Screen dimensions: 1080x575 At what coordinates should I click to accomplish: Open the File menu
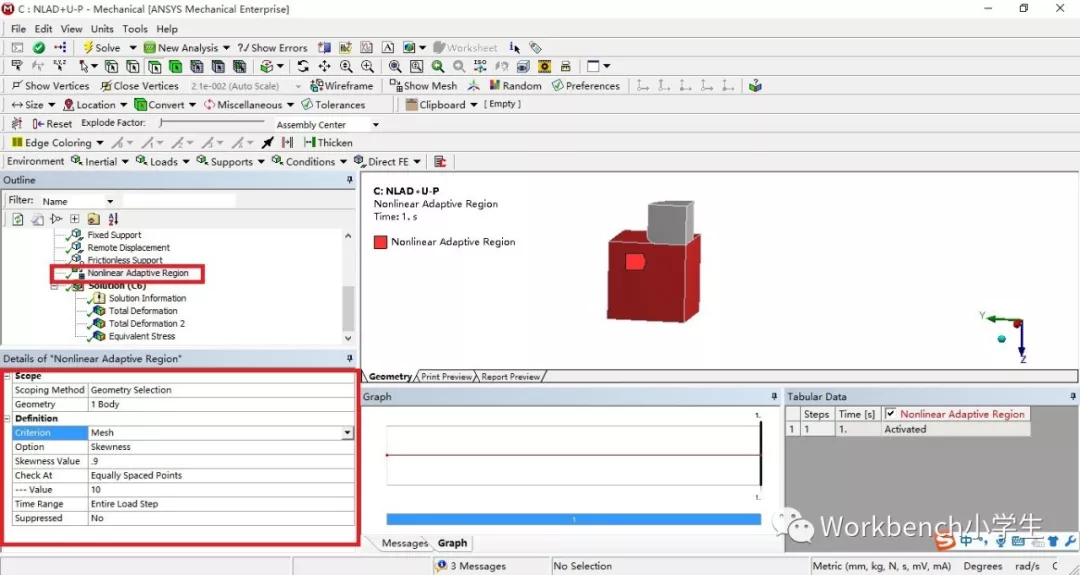pyautogui.click(x=19, y=29)
